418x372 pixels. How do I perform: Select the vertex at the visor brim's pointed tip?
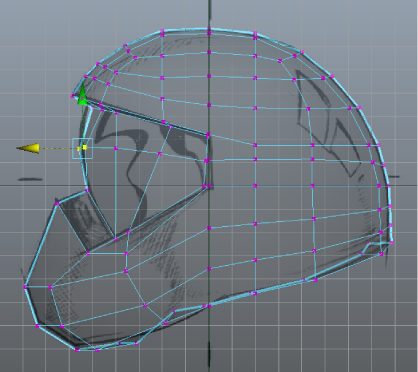tap(73, 96)
